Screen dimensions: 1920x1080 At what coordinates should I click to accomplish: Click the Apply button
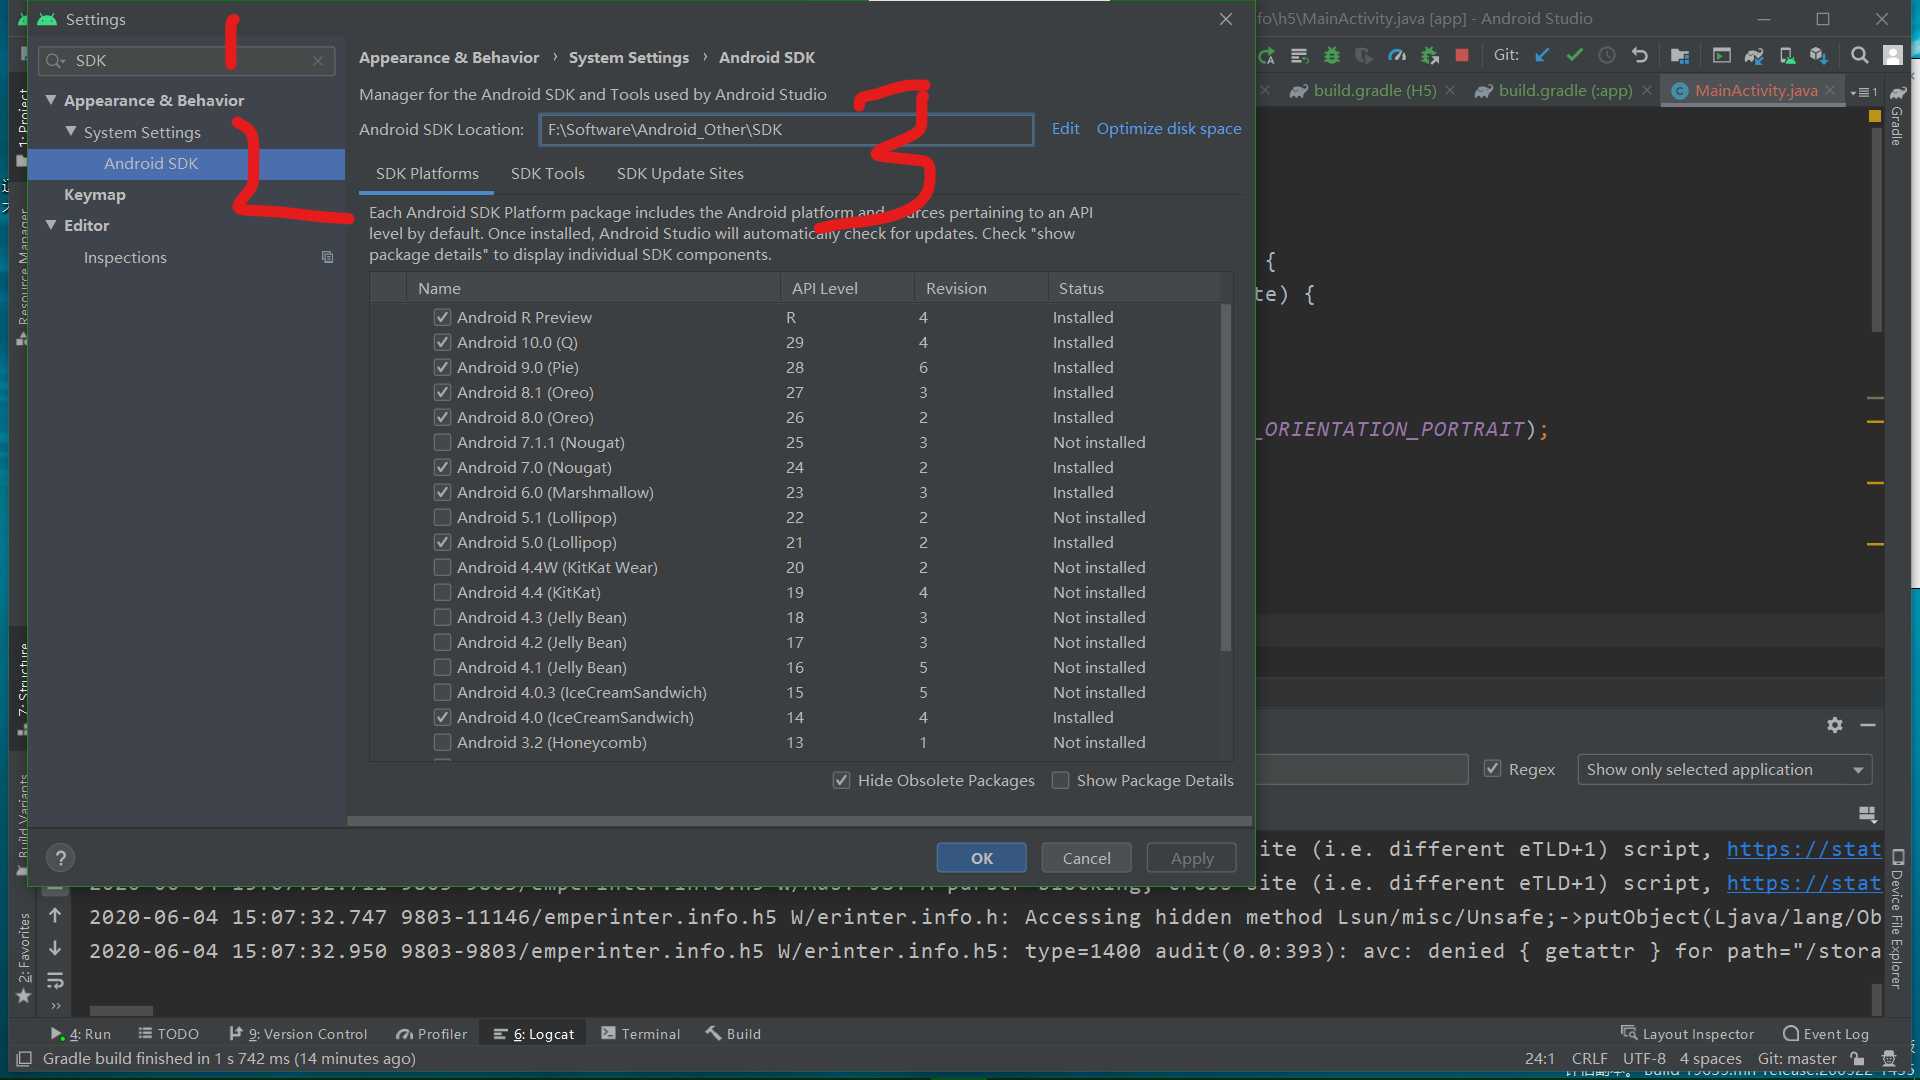coord(1191,858)
